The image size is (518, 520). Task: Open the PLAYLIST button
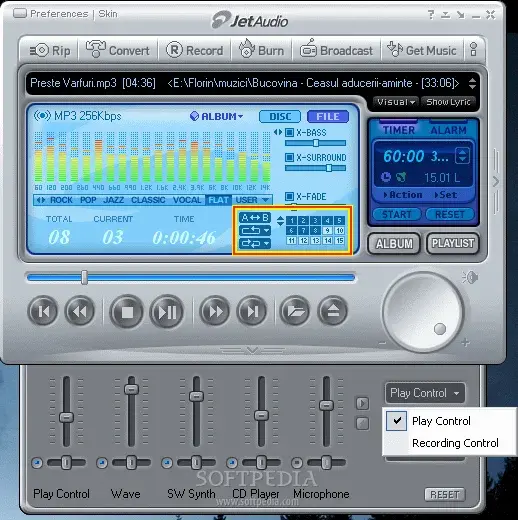click(x=453, y=243)
